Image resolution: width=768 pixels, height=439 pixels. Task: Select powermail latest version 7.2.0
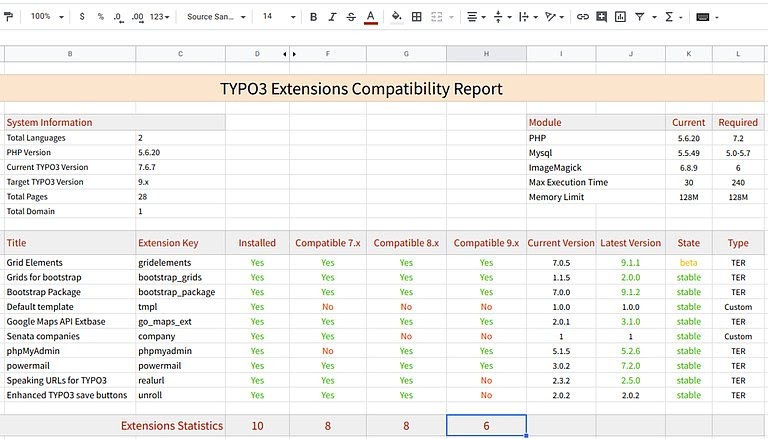click(x=630, y=366)
